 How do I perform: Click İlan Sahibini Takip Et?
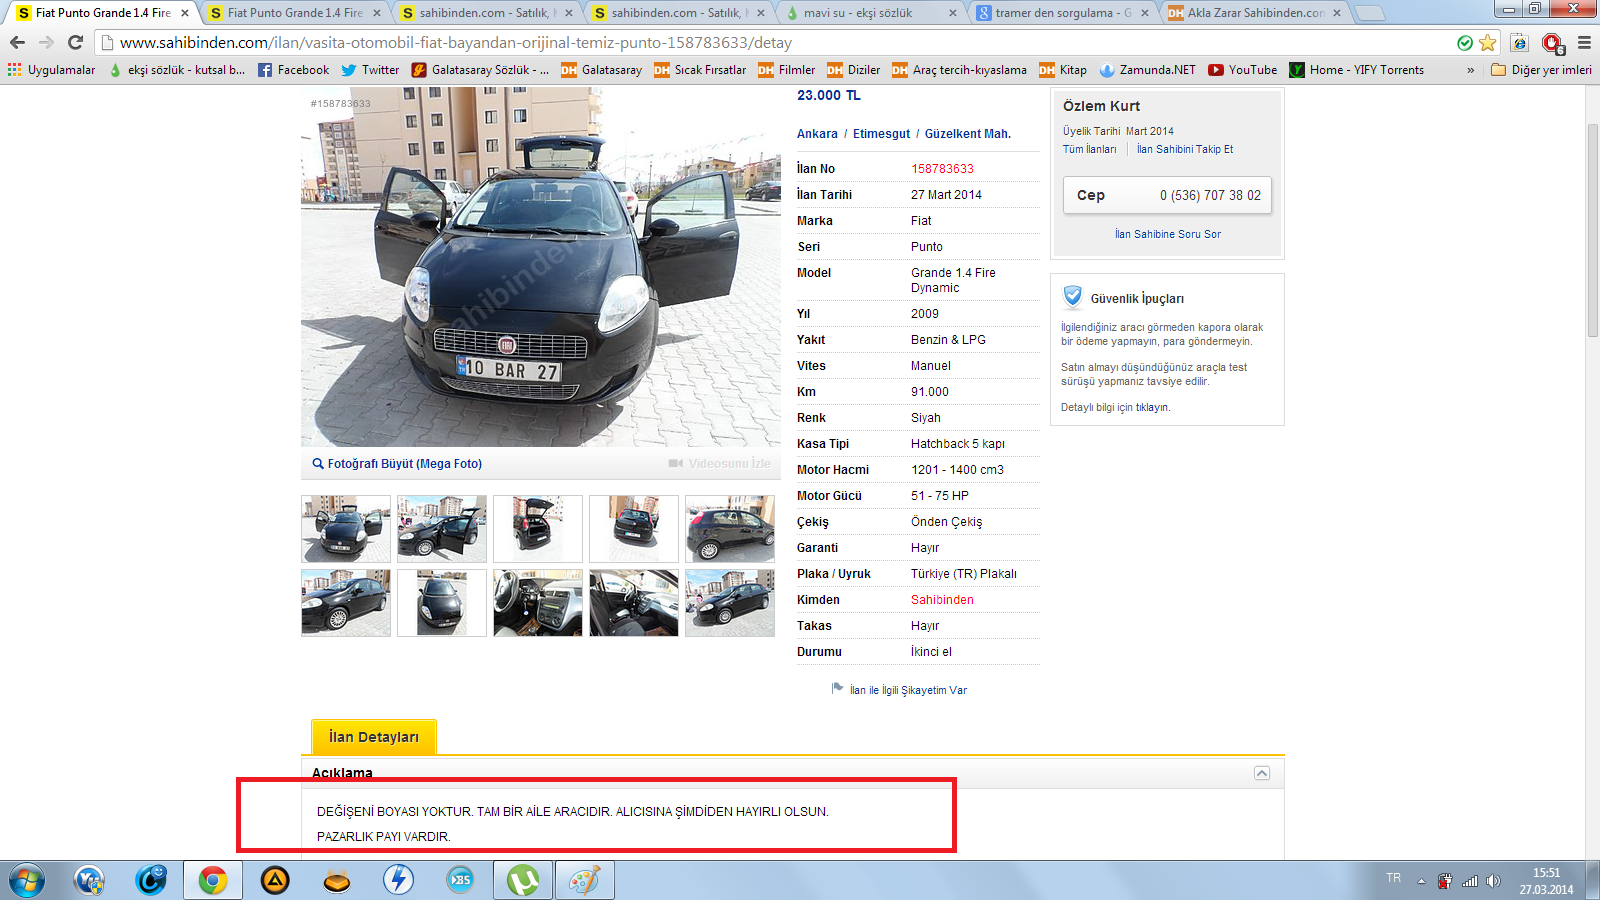coord(1184,149)
